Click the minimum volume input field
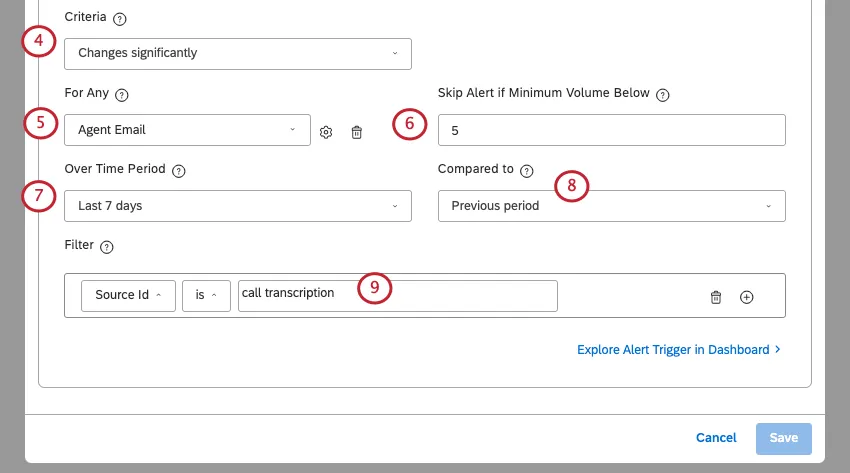The image size is (850, 473). [611, 130]
